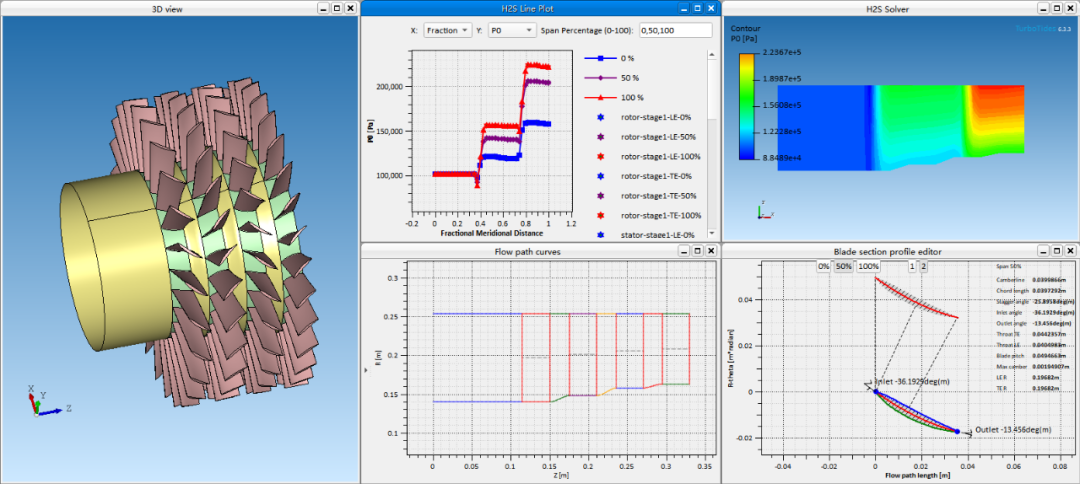Screen dimensions: 1080x484
Task: Select the 100% span button
Action: pyautogui.click(x=868, y=267)
